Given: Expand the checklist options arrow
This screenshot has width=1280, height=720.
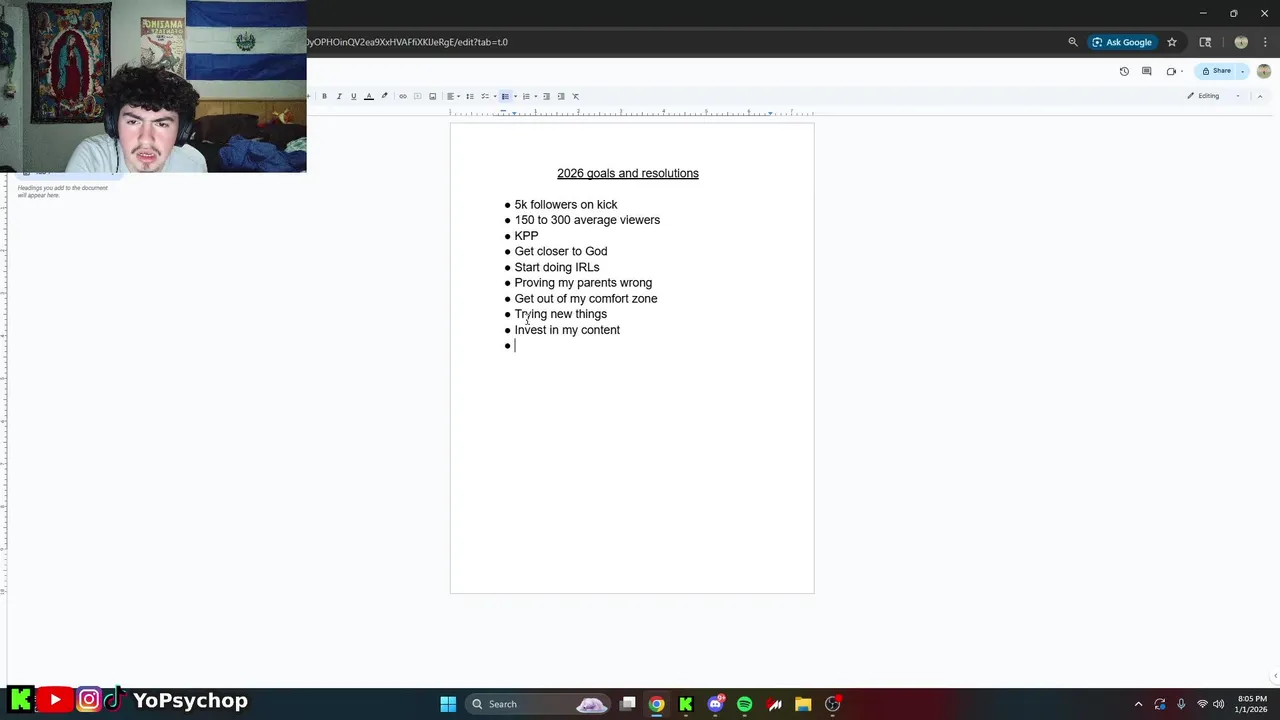Looking at the screenshot, I should pos(495,96).
